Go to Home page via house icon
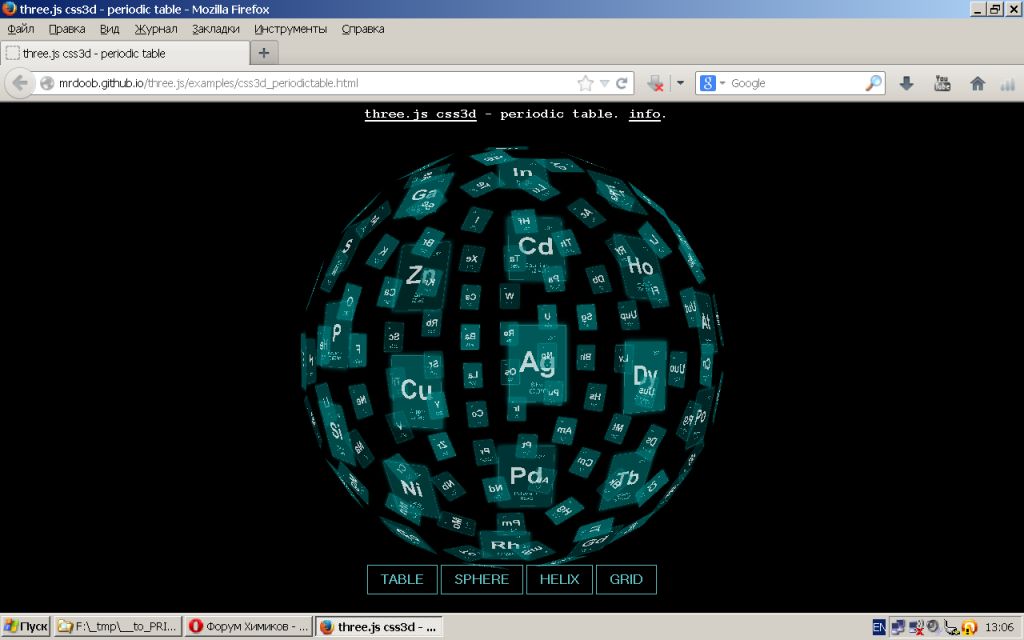The height and width of the screenshot is (640, 1024). pyautogui.click(x=977, y=83)
